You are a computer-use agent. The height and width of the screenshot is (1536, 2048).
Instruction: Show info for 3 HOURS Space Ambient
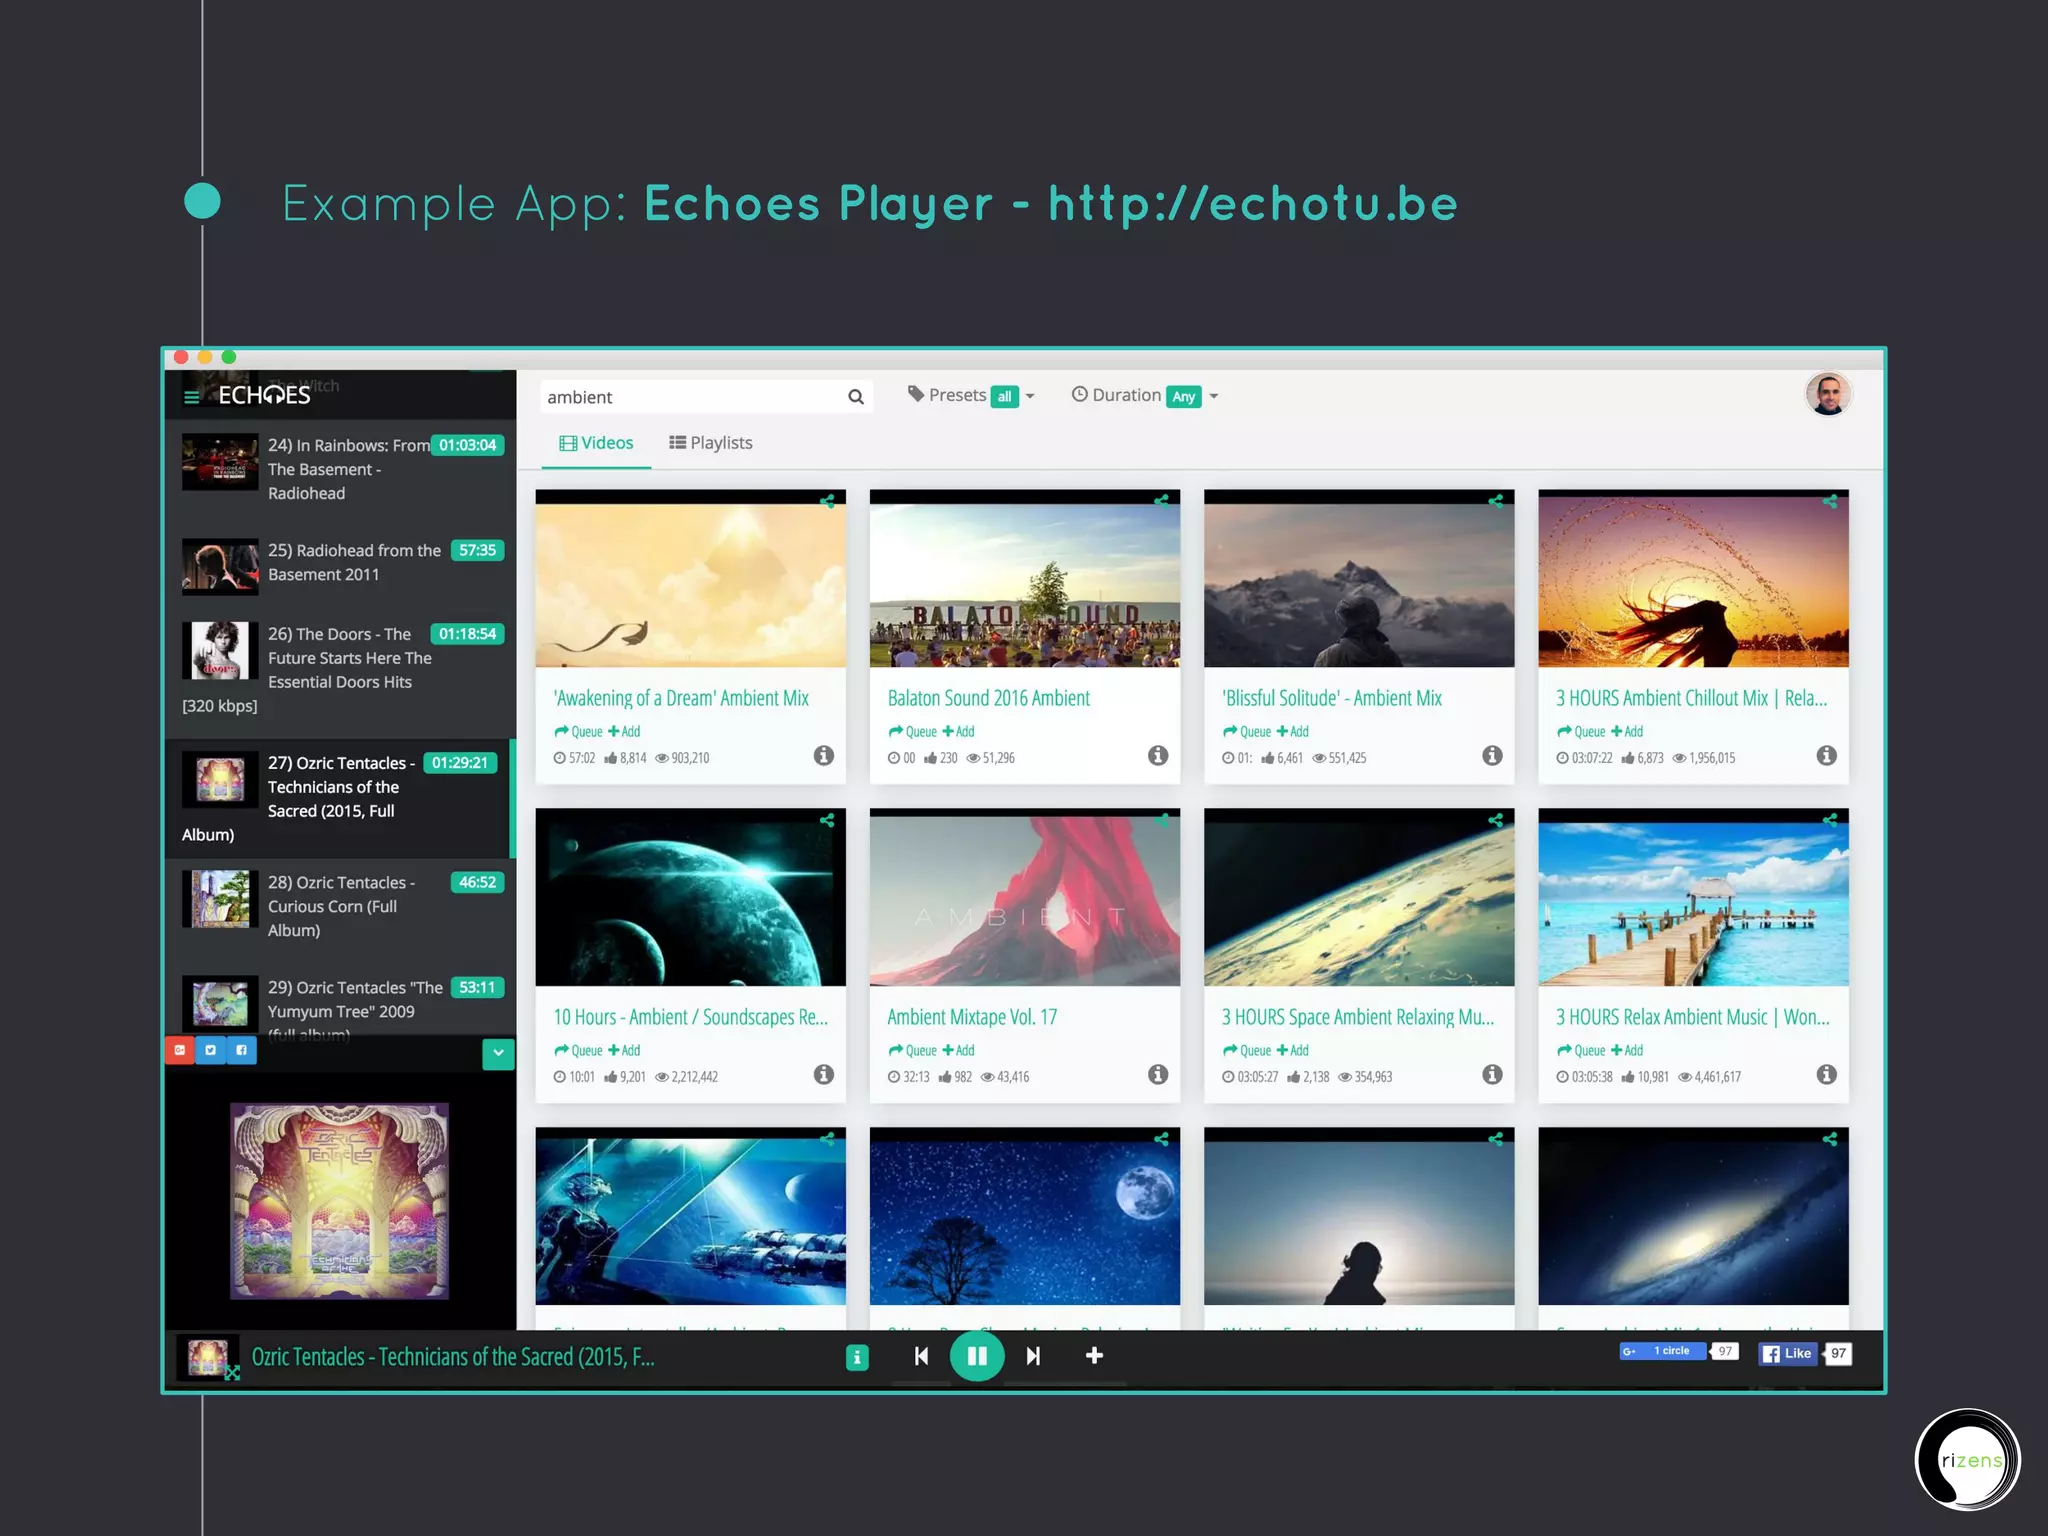1491,1075
